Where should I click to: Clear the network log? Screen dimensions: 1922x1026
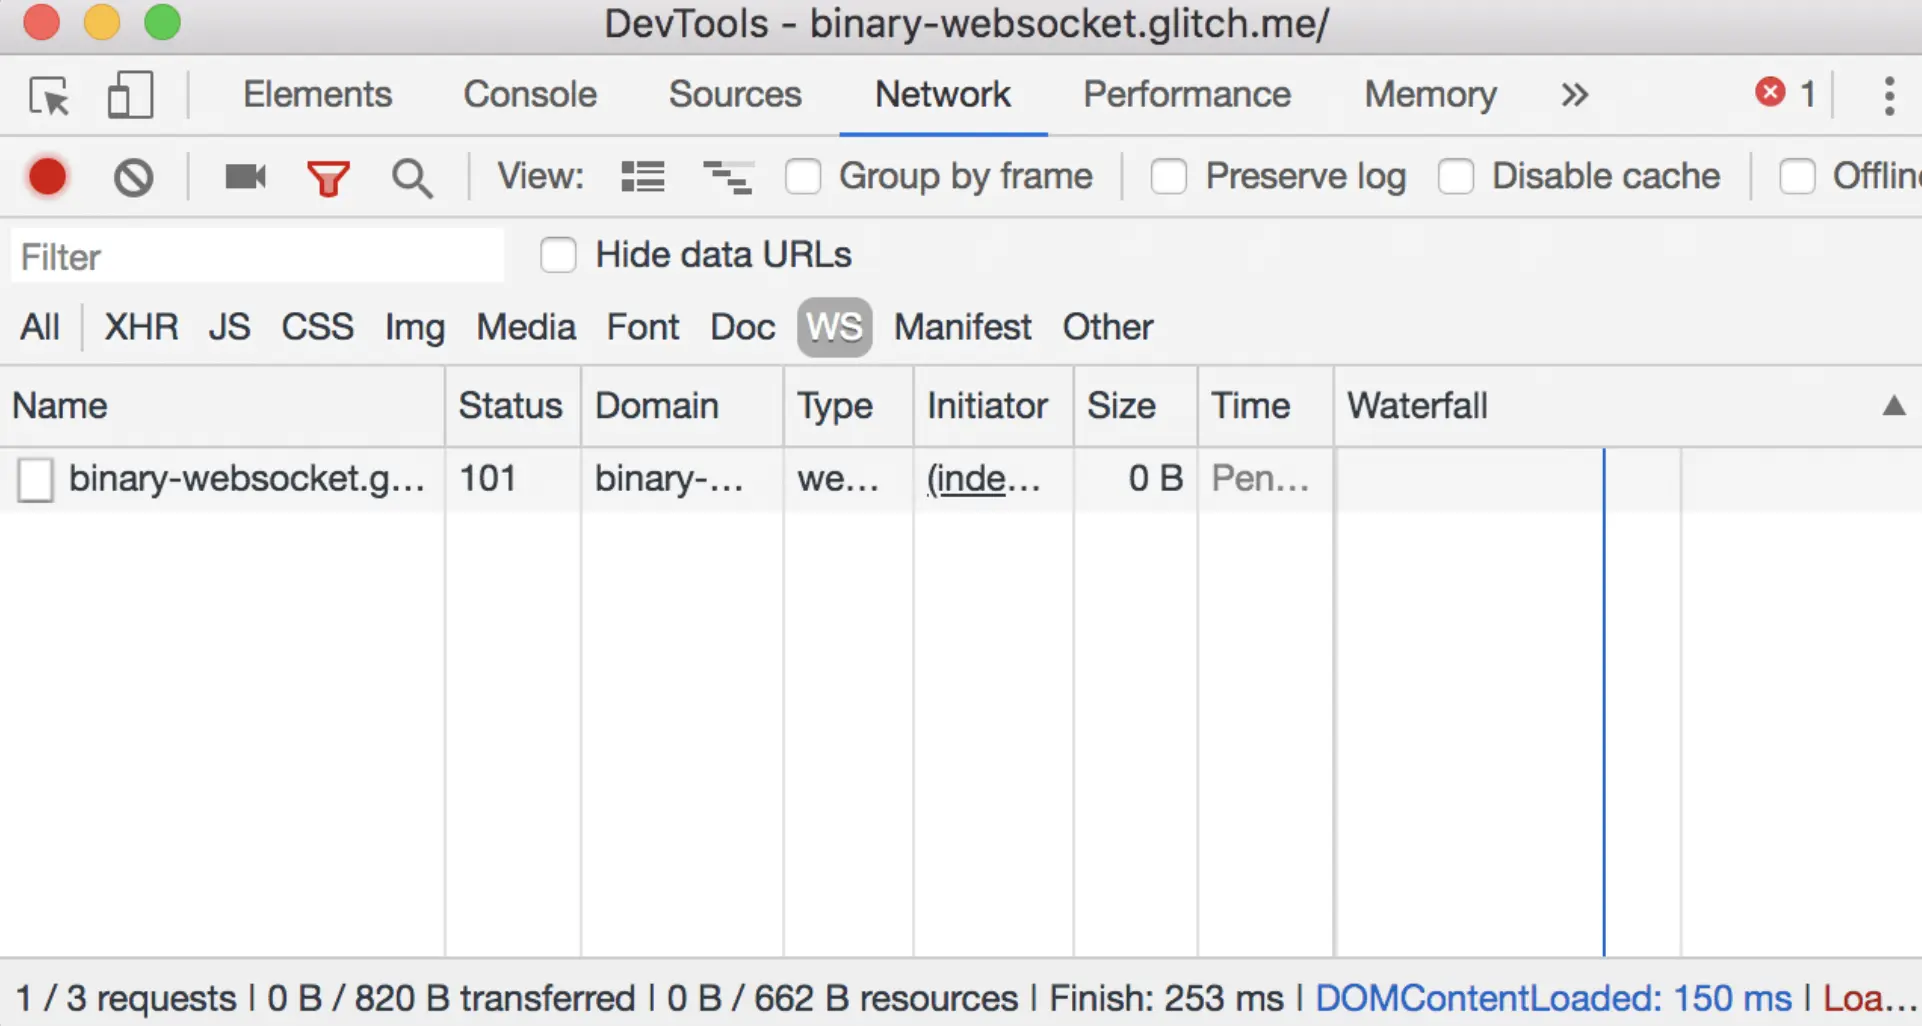coord(133,178)
